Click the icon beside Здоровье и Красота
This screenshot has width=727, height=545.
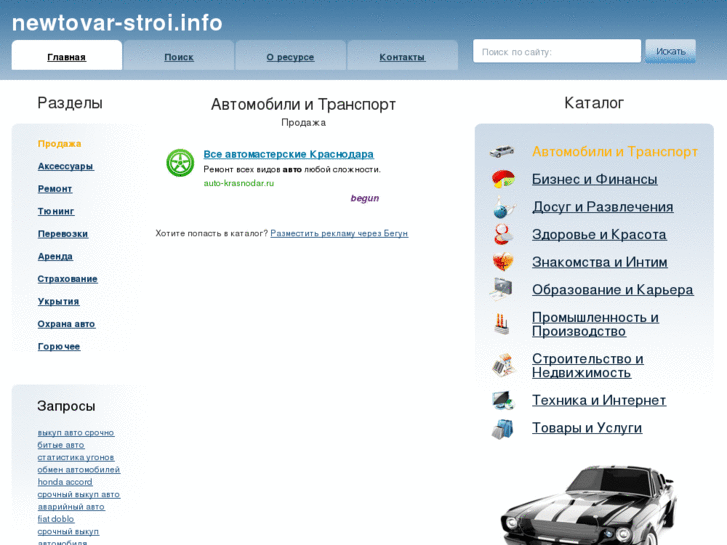[503, 235]
